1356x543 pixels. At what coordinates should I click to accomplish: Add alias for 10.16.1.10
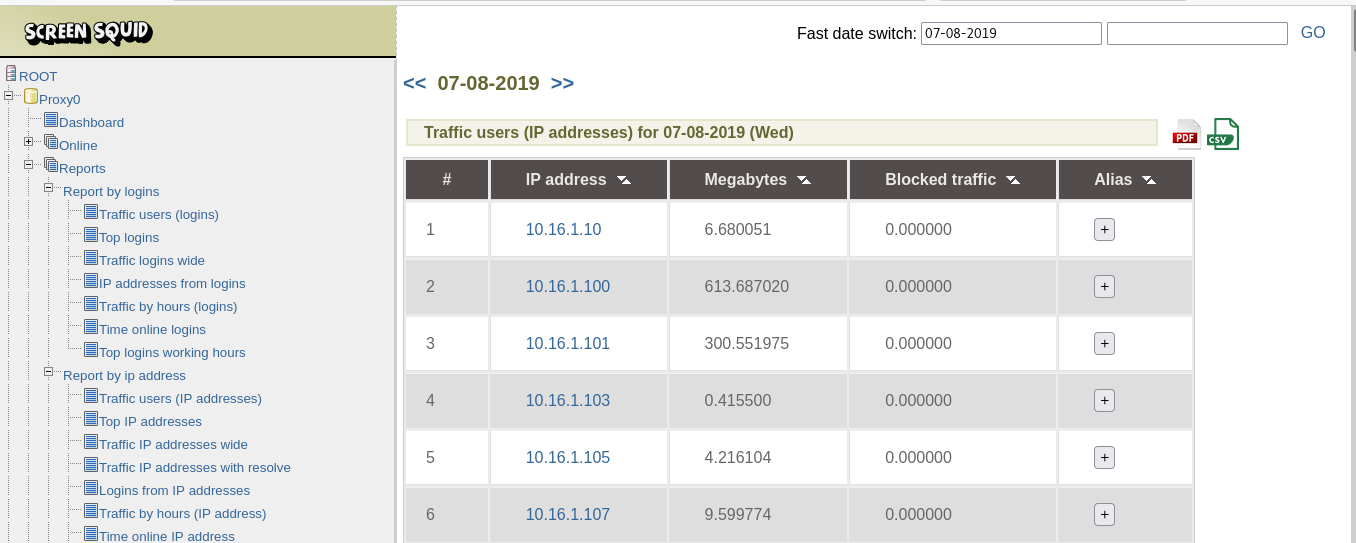(1104, 230)
